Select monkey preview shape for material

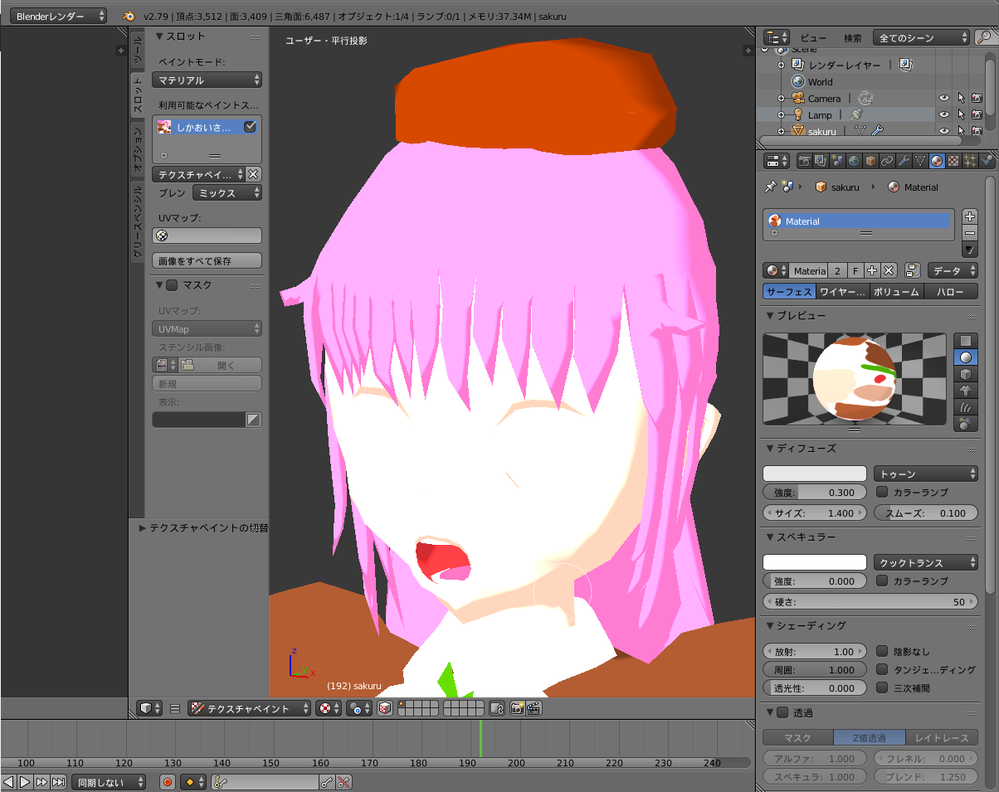[x=966, y=390]
